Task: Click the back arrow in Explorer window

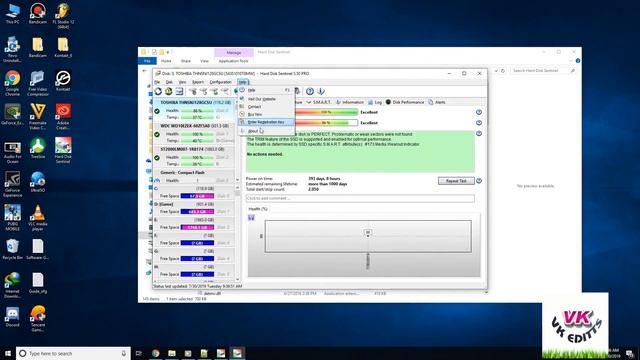Action: [144, 71]
